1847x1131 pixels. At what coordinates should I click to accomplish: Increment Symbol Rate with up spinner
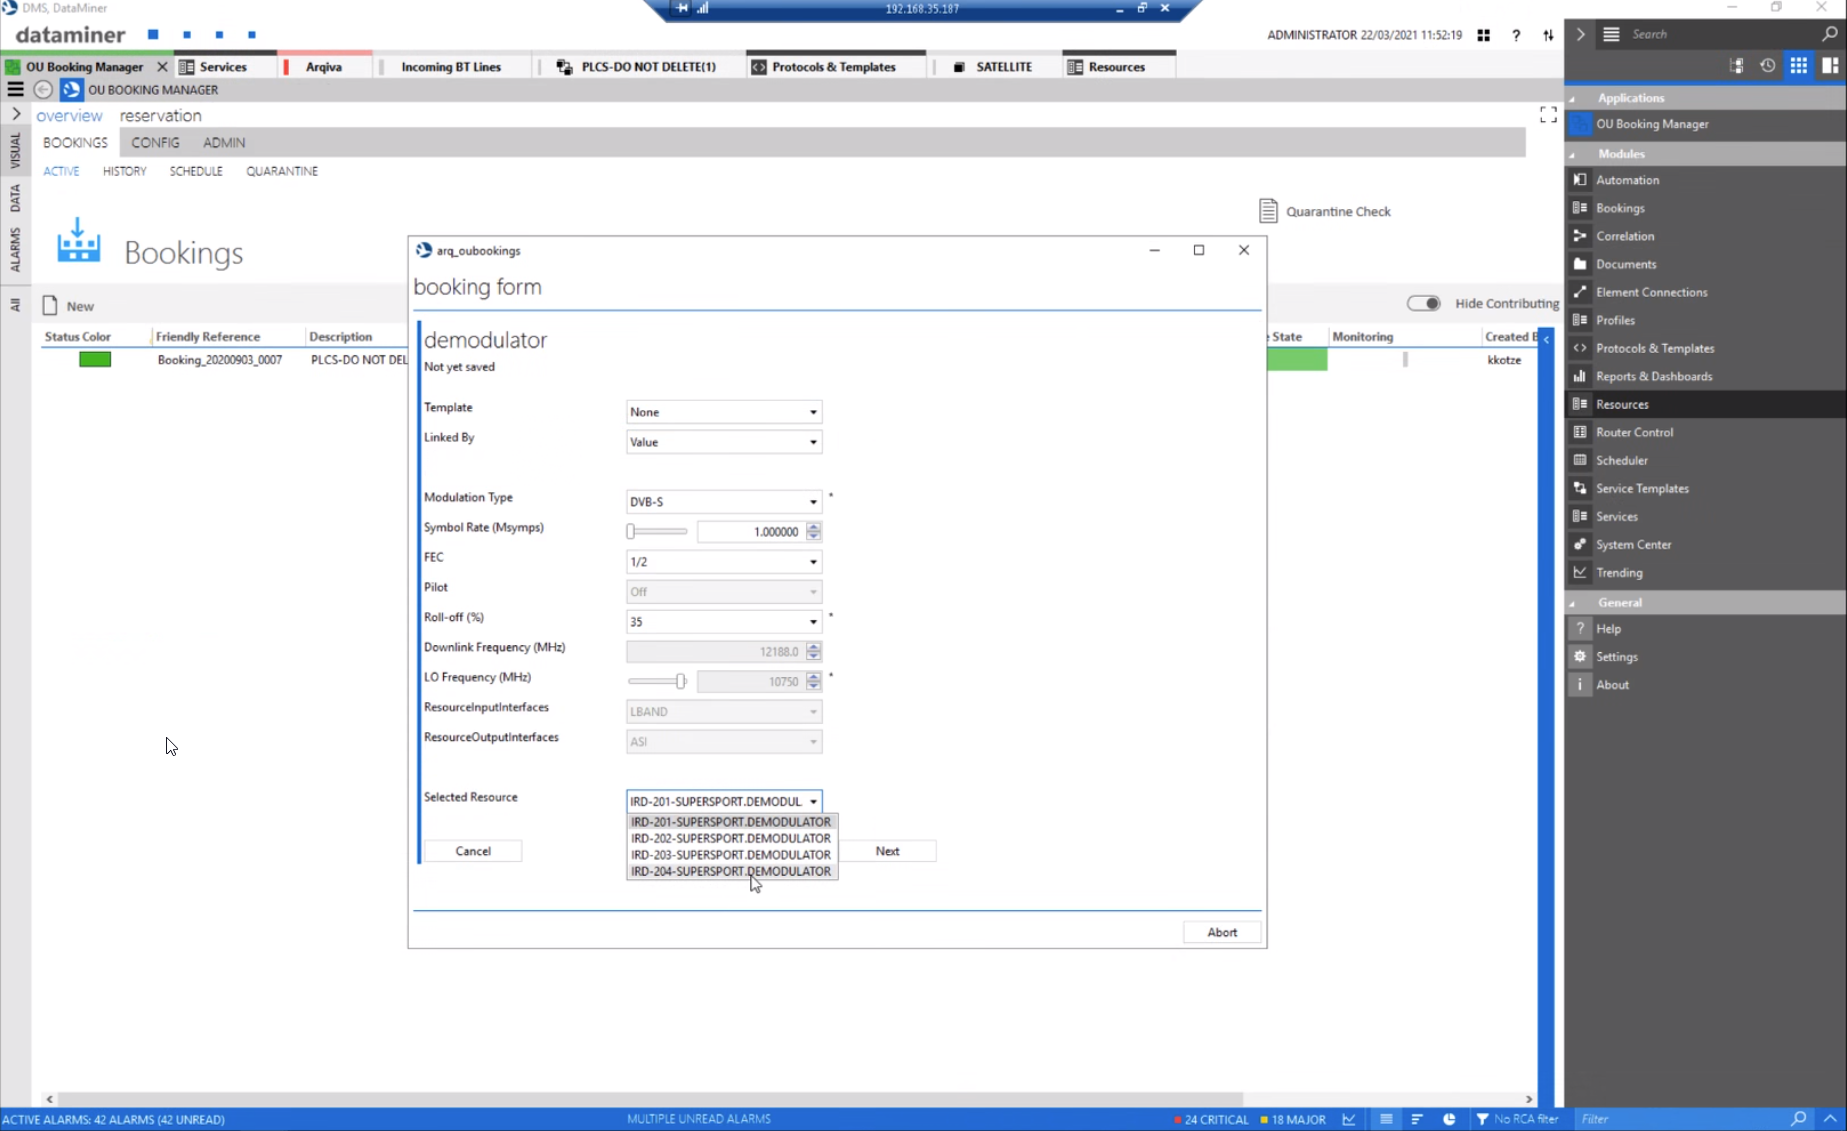point(813,527)
